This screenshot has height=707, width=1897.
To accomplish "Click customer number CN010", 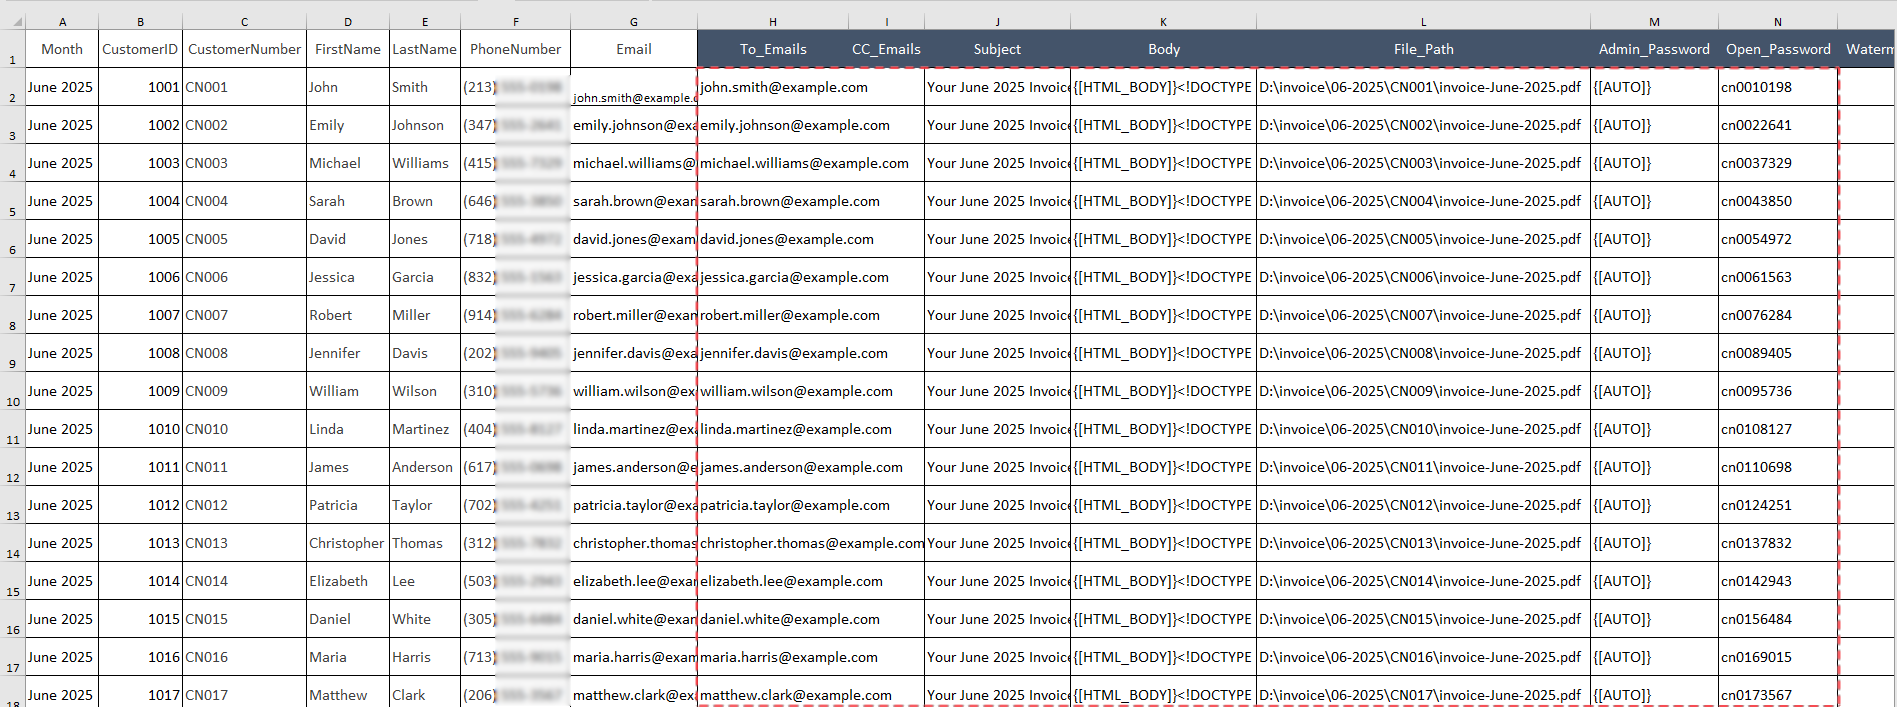I will (x=244, y=429).
